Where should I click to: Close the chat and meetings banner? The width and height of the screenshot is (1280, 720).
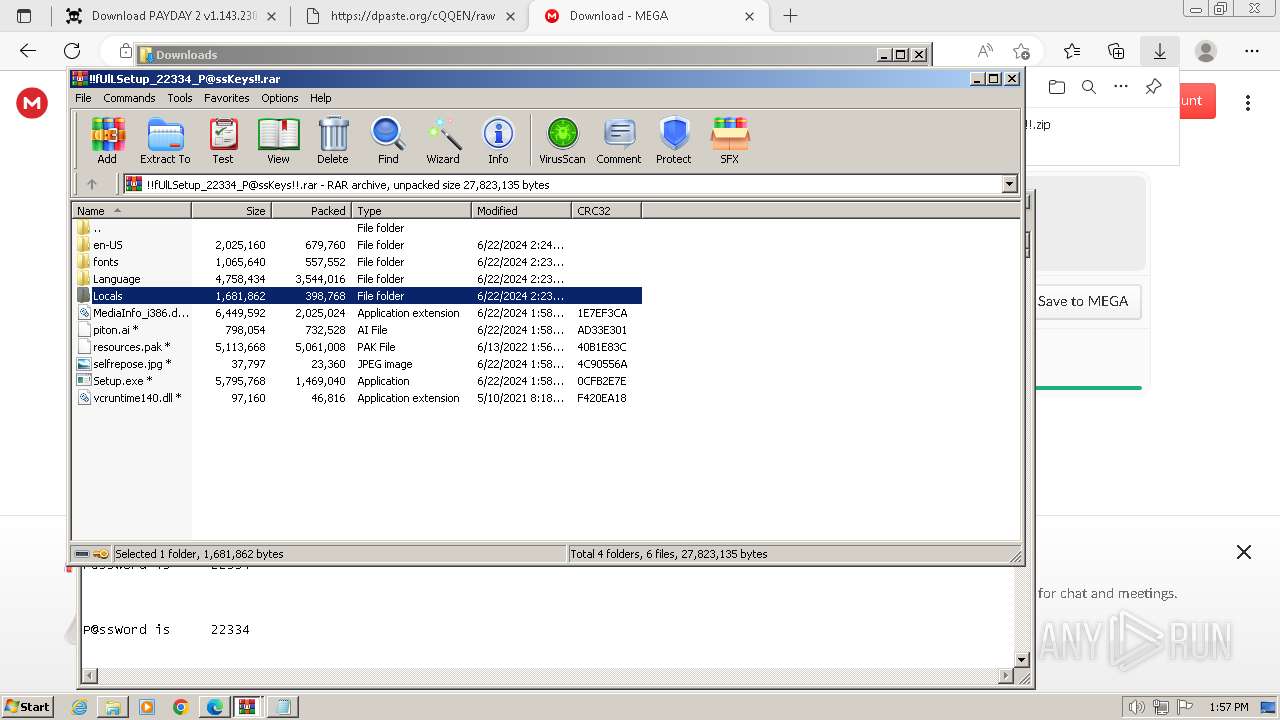pos(1244,552)
